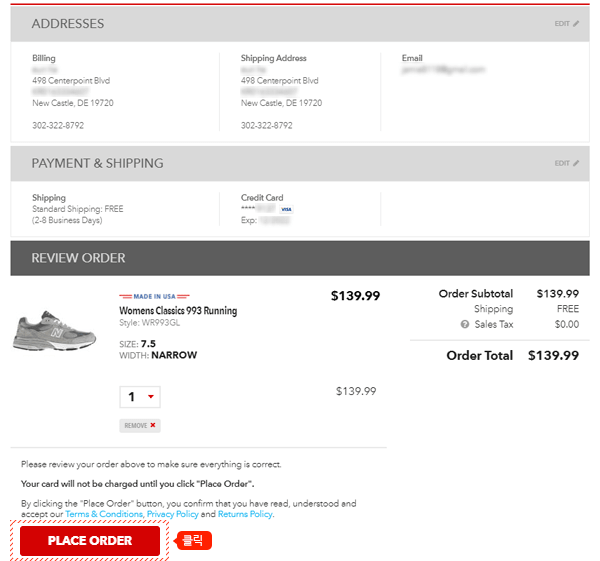Select the Addresses section header
The width and height of the screenshot is (600, 561).
pos(68,23)
